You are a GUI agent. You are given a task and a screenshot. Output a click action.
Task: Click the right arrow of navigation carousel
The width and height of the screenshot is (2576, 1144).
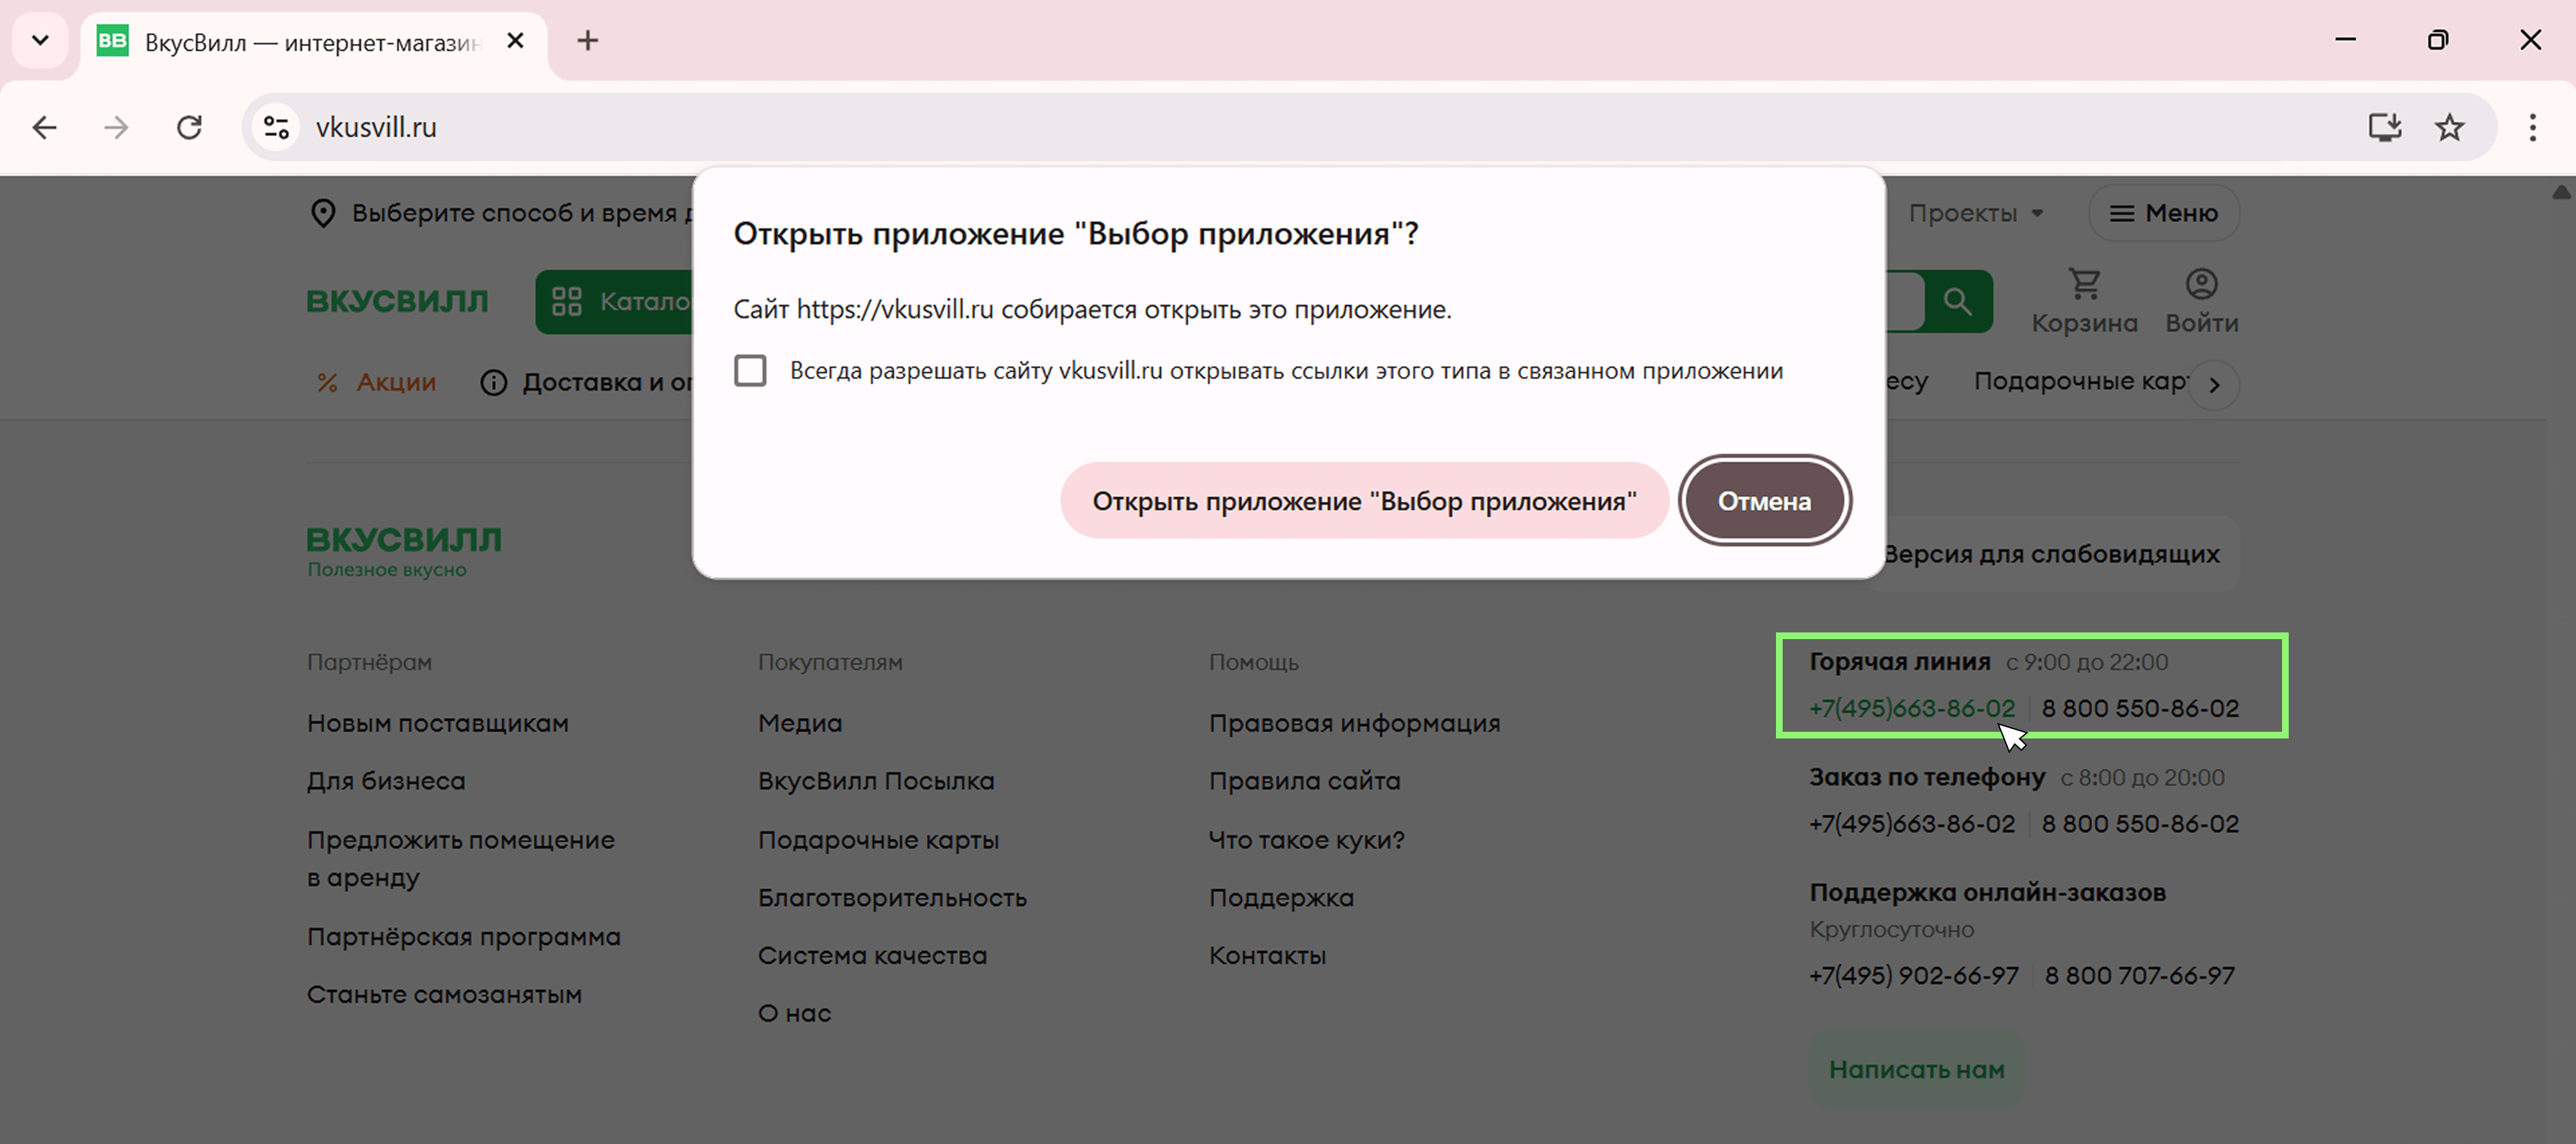tap(2214, 385)
